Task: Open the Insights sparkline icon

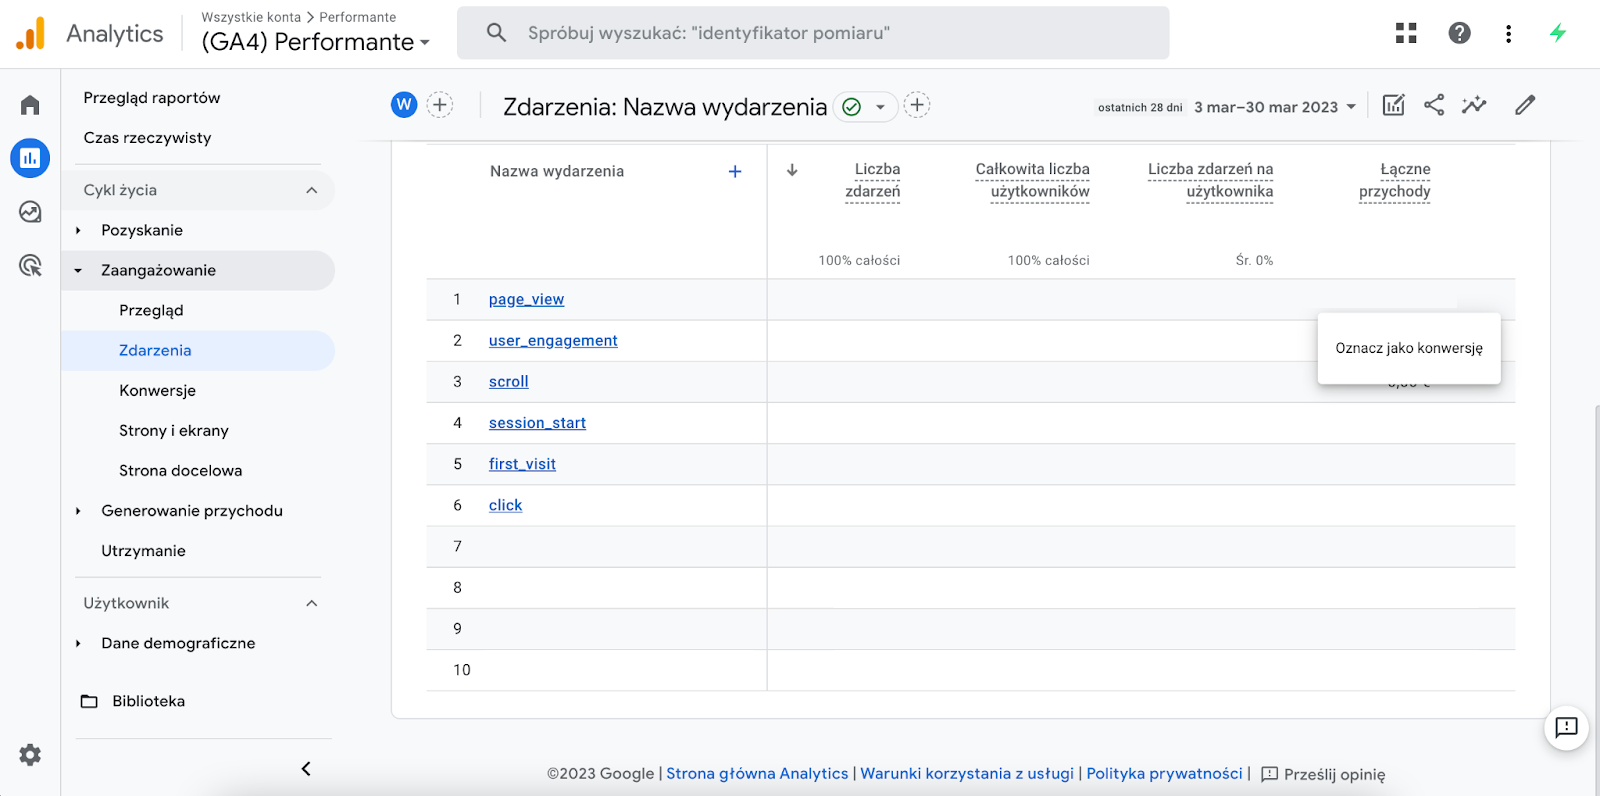Action: pyautogui.click(x=1474, y=105)
